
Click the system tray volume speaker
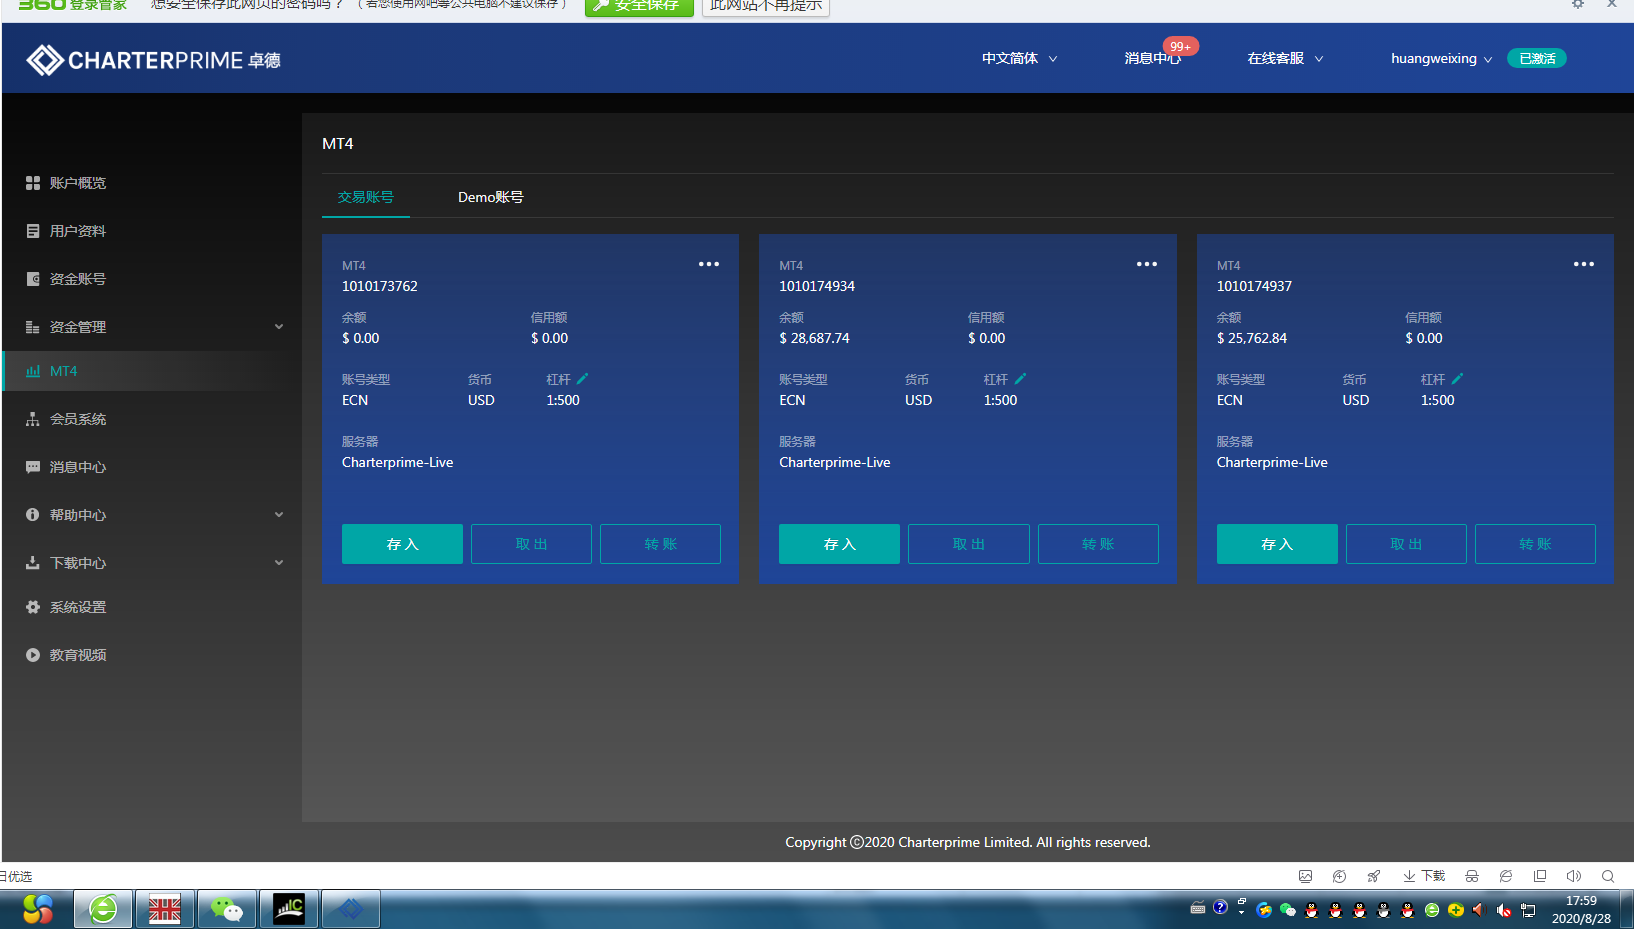click(1479, 909)
